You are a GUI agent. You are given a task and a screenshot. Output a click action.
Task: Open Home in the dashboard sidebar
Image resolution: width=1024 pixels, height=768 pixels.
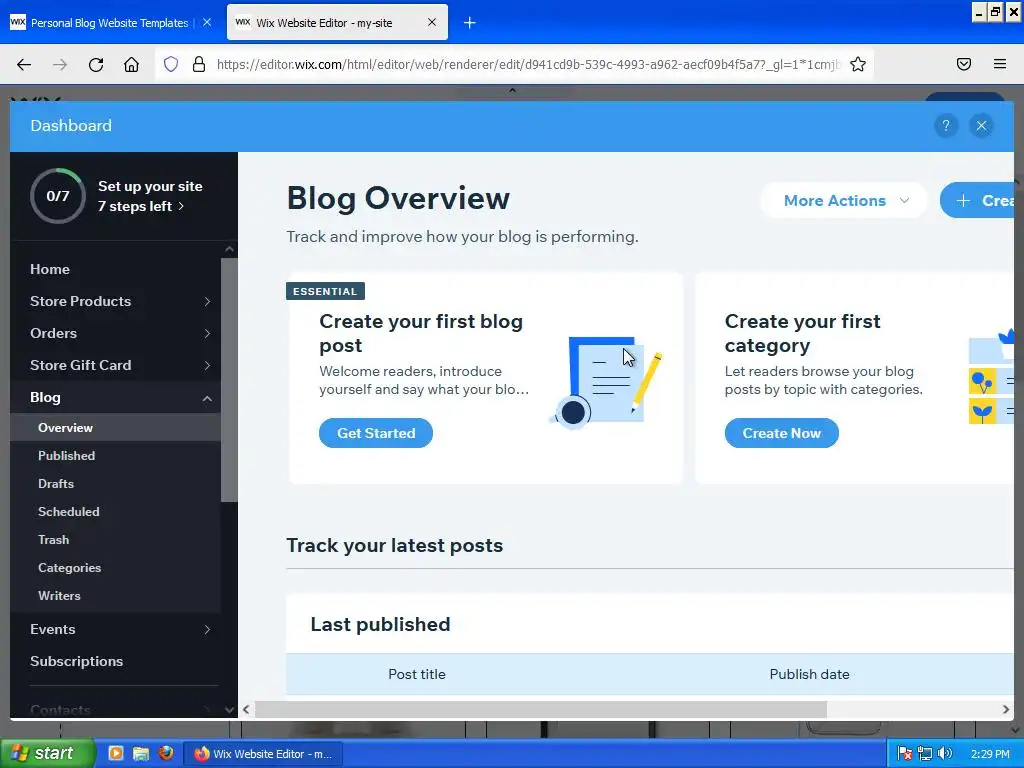[50, 269]
